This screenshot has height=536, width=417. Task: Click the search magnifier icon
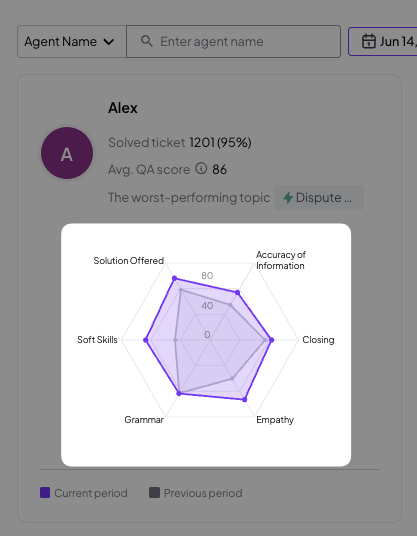147,41
